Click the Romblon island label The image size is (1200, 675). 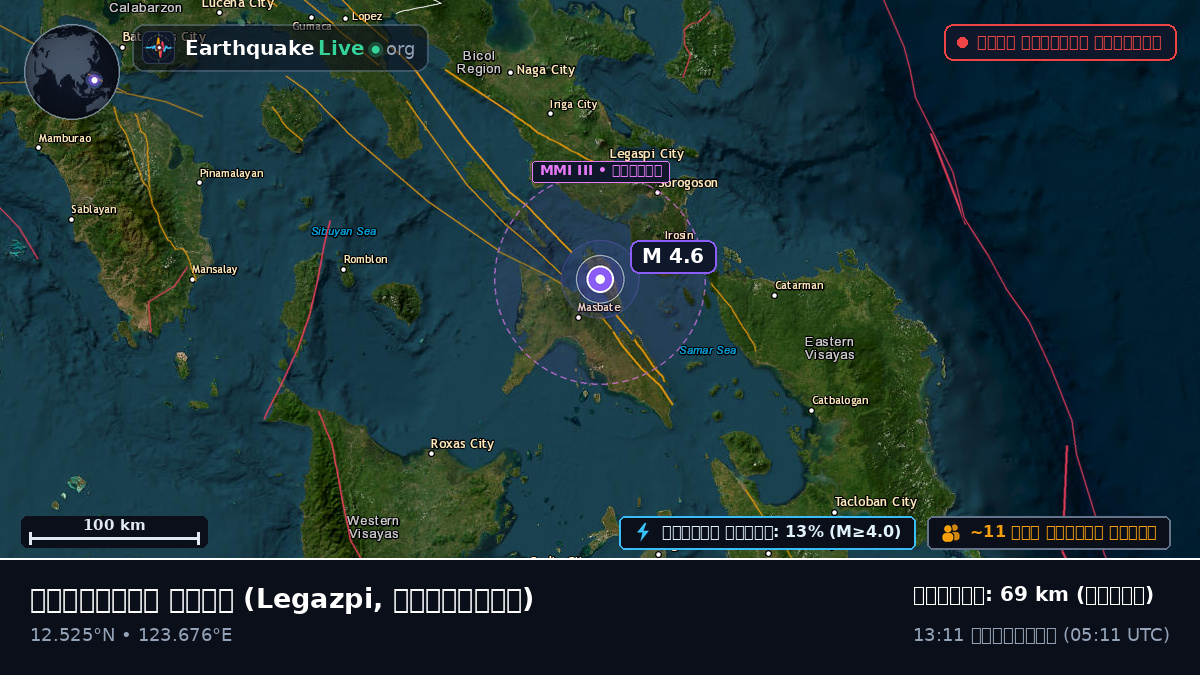pos(365,260)
